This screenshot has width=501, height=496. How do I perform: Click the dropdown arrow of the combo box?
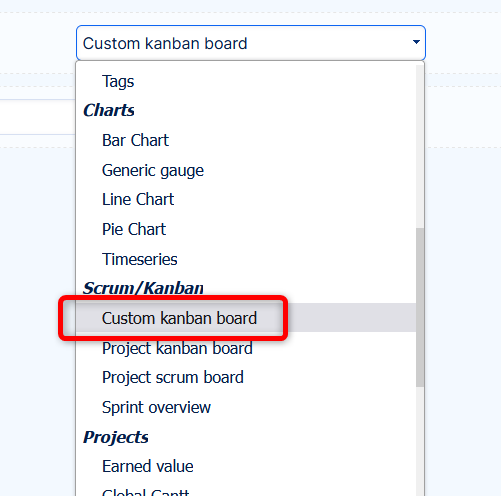pos(416,42)
